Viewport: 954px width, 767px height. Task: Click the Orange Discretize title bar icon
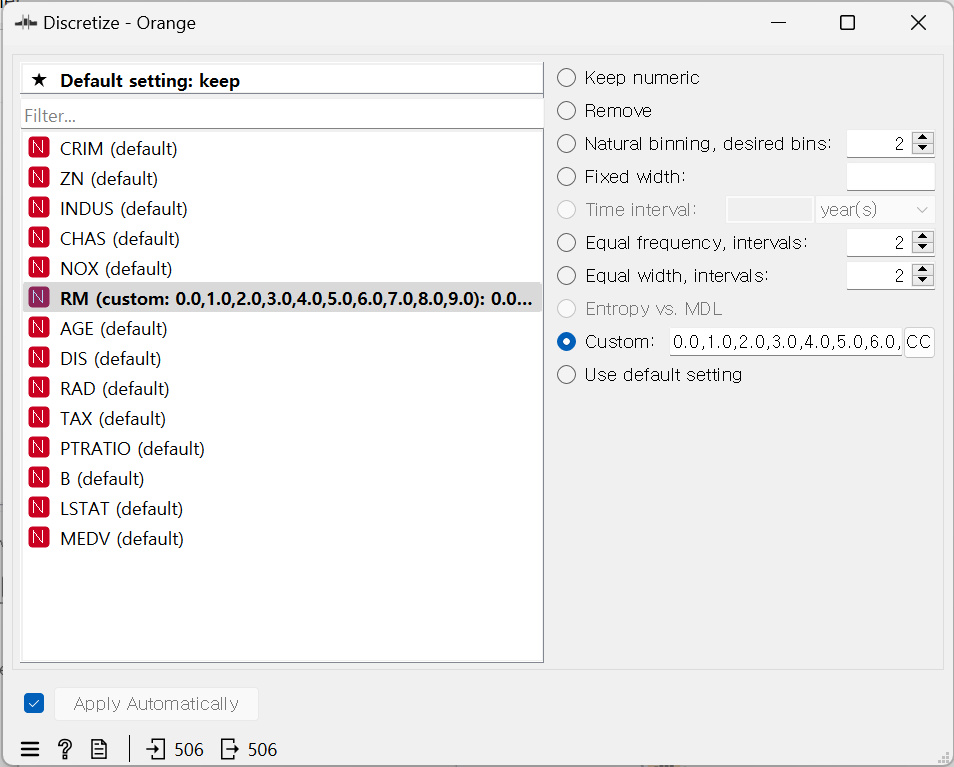click(x=26, y=23)
